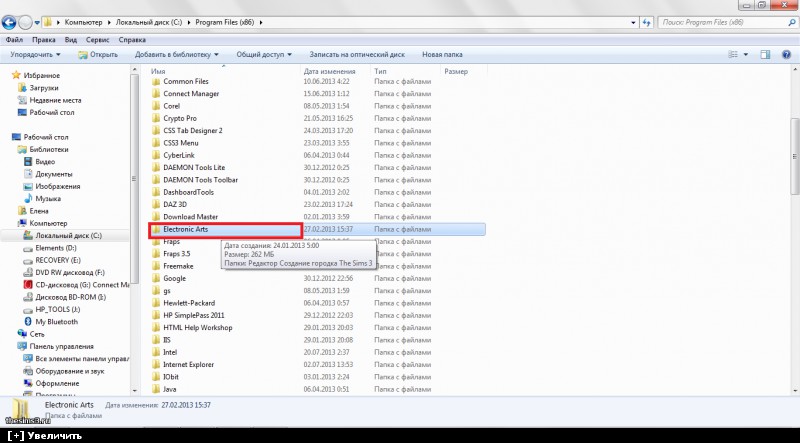Open the address bar history dropdown
This screenshot has width=800, height=443.
tap(634, 23)
